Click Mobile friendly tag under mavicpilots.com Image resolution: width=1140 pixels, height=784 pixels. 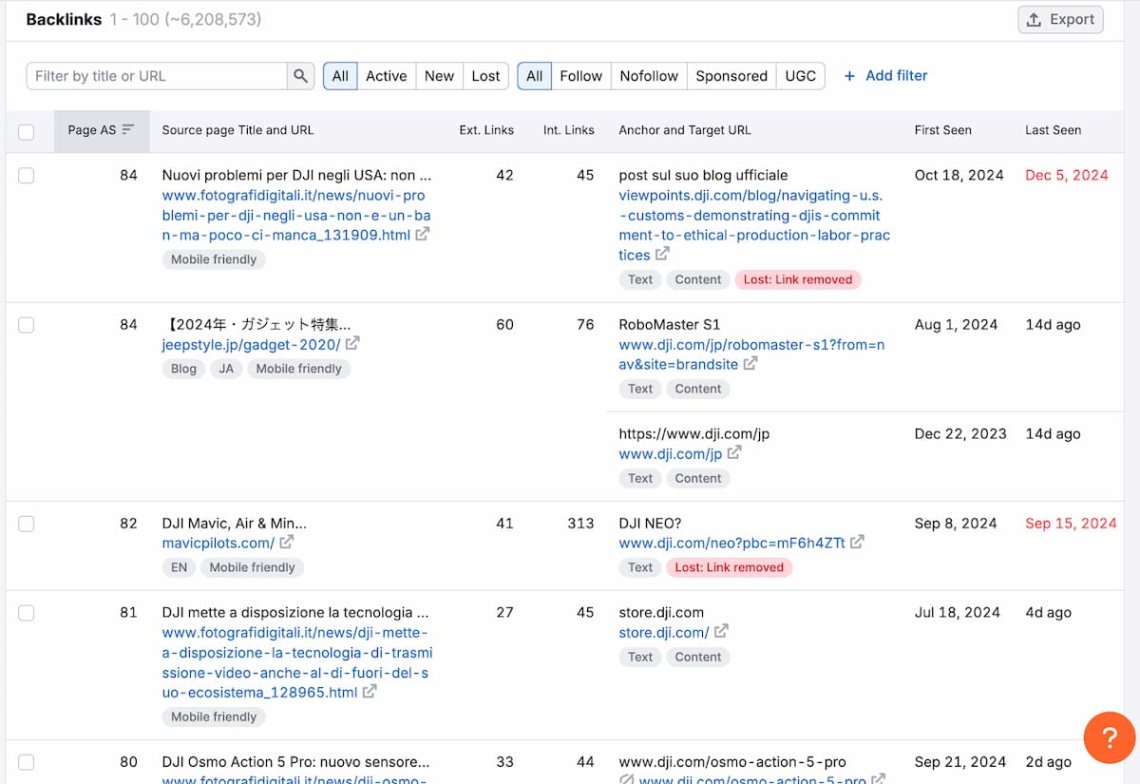(x=252, y=567)
